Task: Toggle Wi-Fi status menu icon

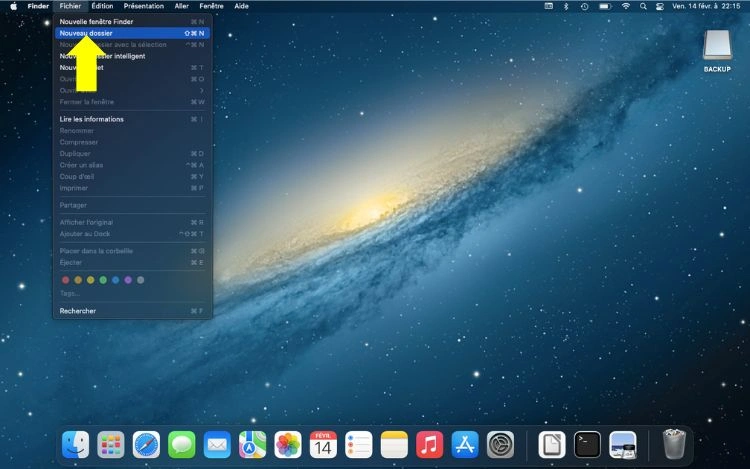Action: pos(626,6)
